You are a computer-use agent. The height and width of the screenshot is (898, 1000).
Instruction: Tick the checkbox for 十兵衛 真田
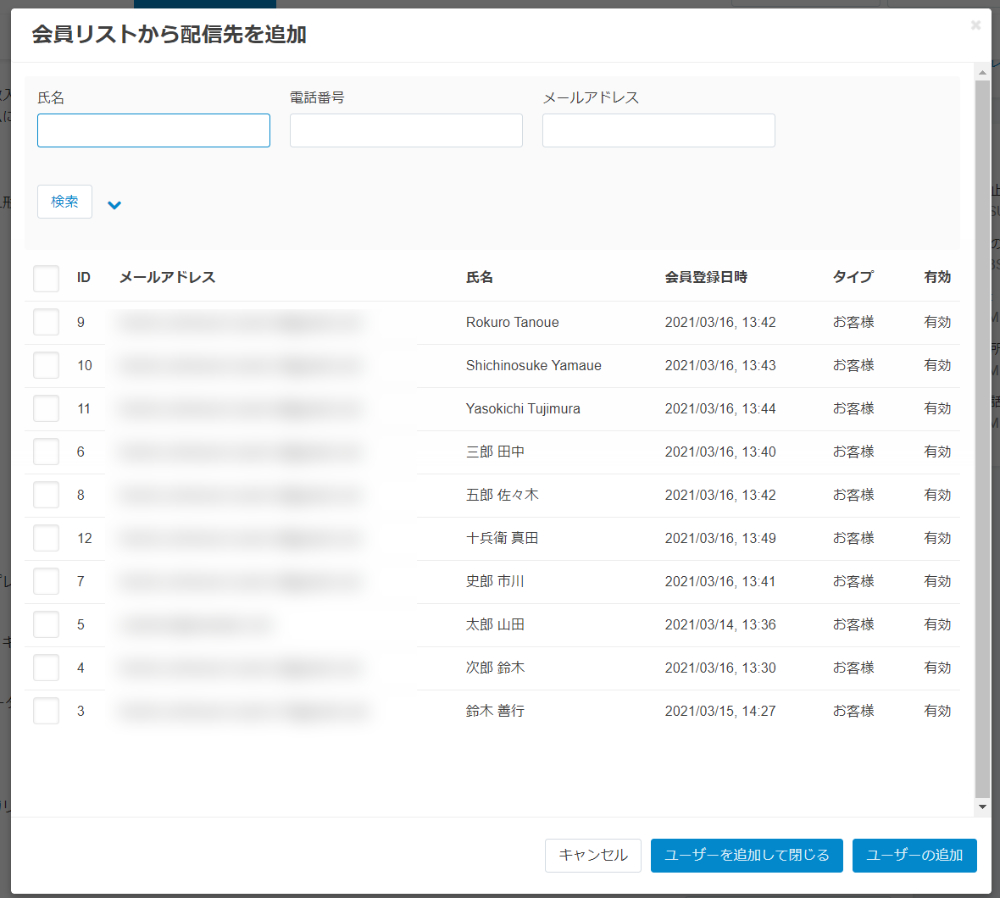point(46,538)
